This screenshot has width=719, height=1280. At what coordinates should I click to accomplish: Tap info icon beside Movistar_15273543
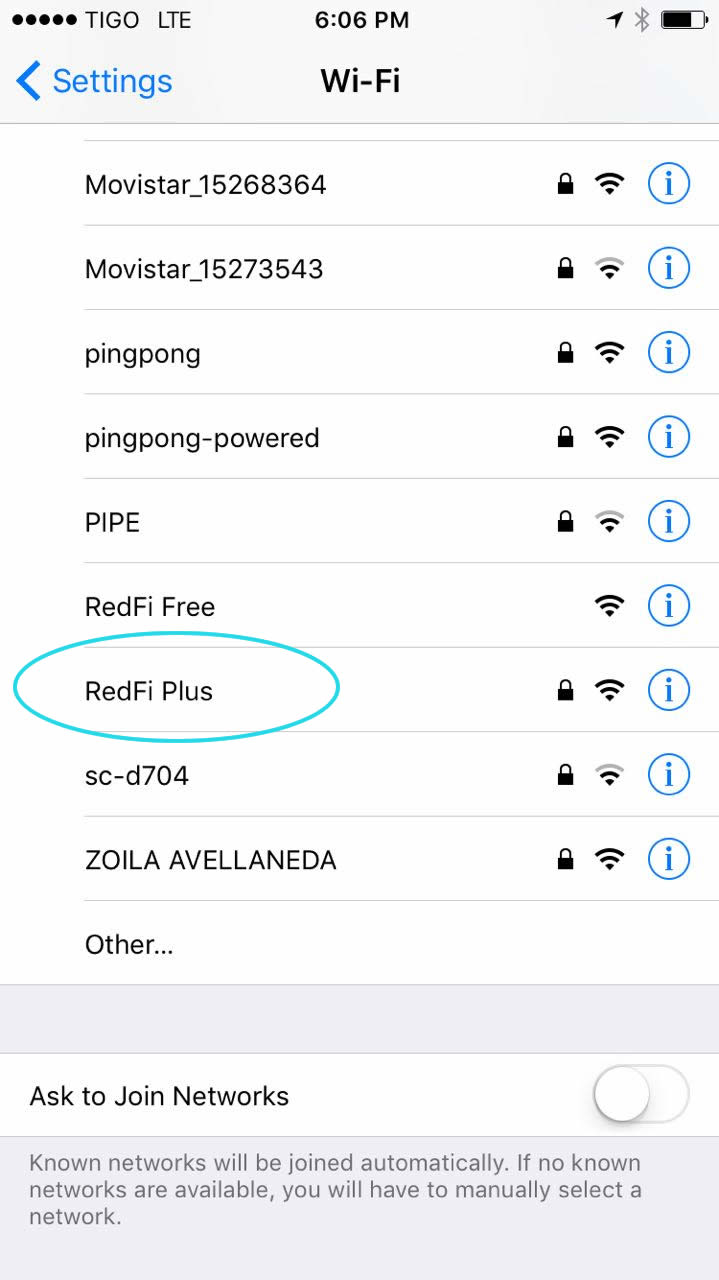point(669,268)
